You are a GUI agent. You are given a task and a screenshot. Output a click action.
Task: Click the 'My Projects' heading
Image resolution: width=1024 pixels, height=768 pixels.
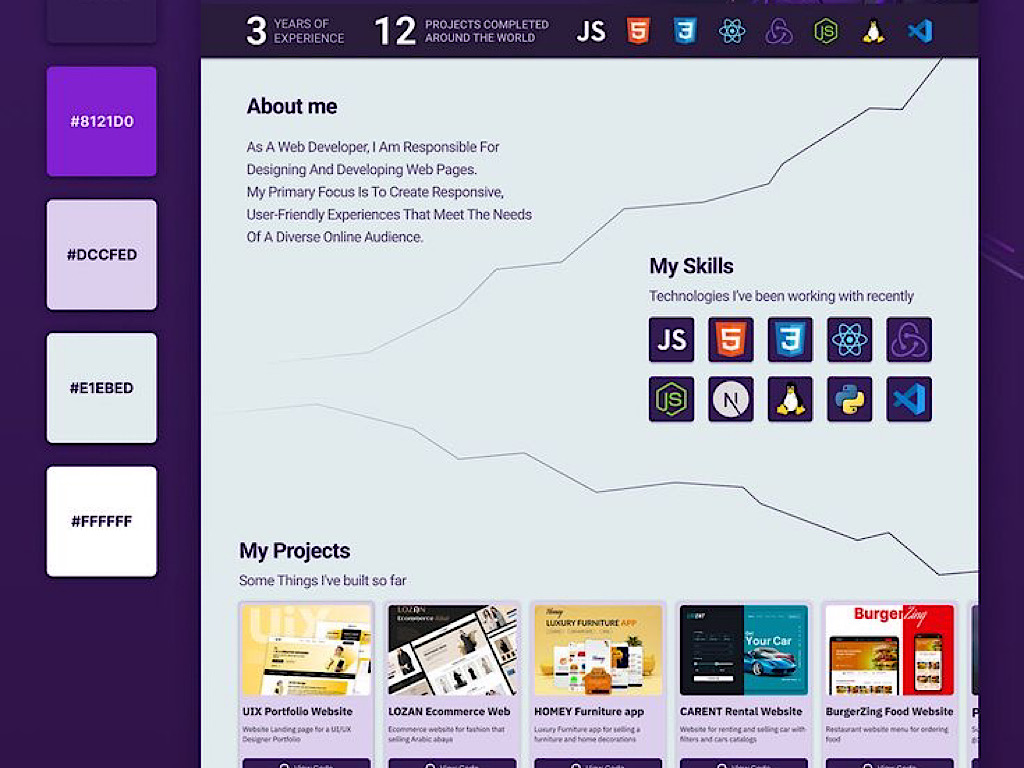coord(295,551)
